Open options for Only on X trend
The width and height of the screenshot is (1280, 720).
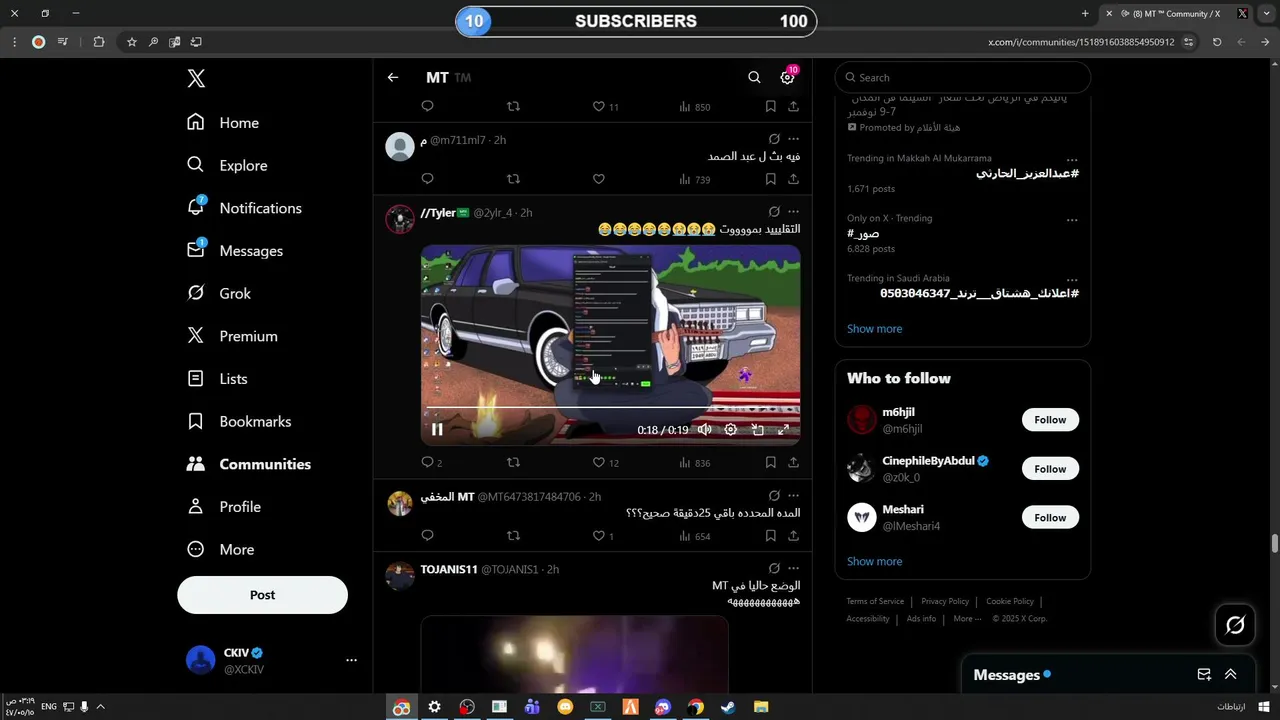tap(1072, 219)
